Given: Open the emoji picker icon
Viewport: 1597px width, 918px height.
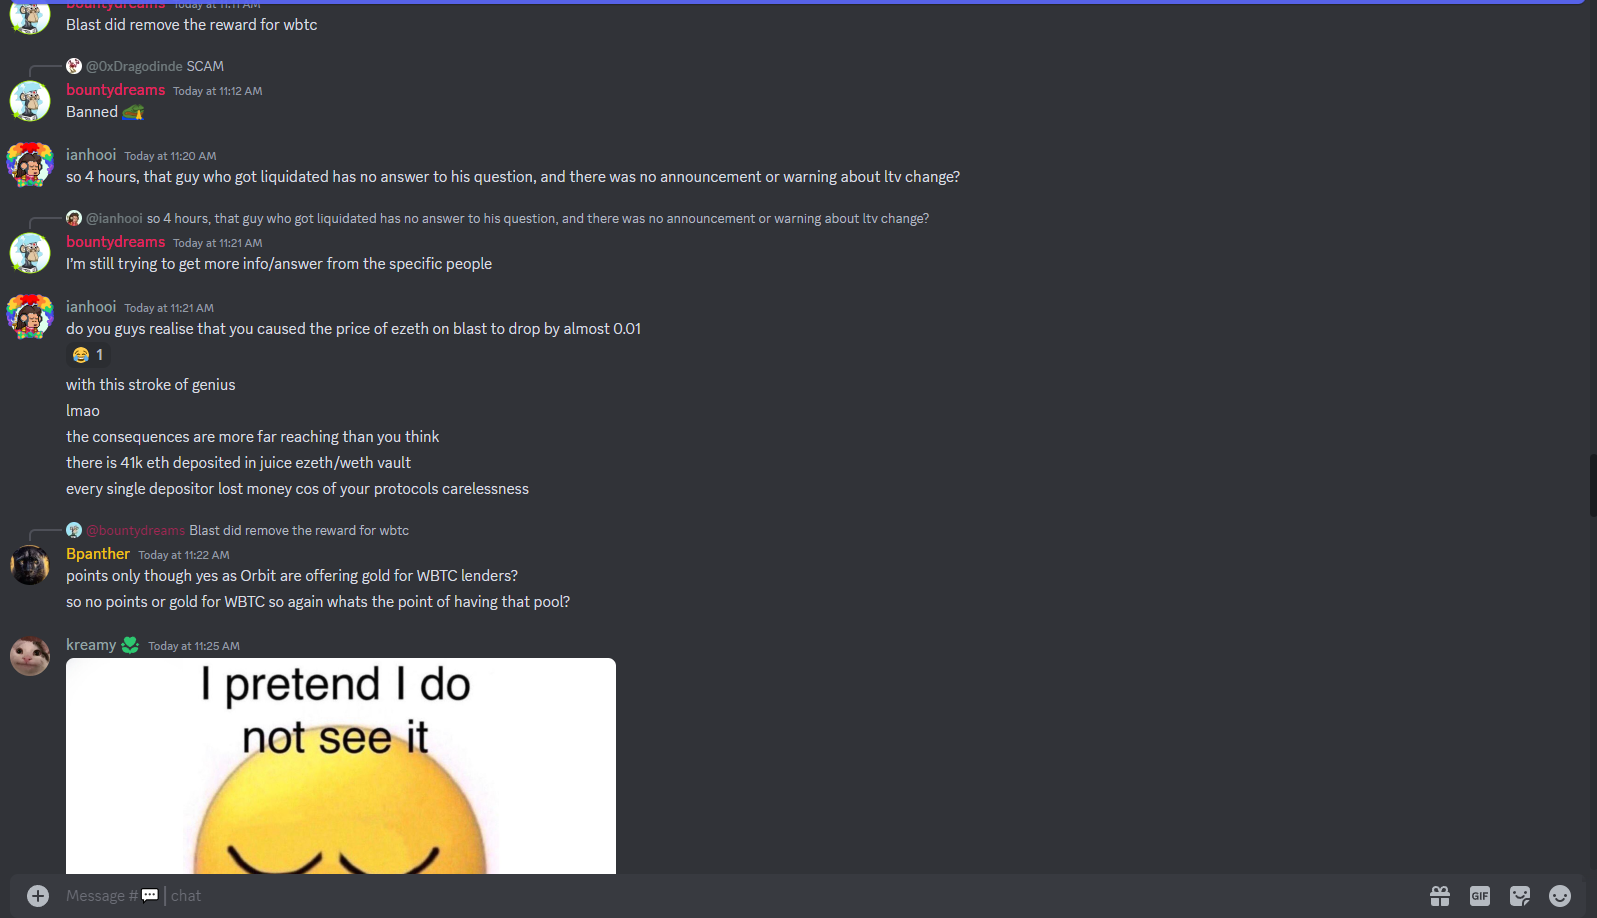Looking at the screenshot, I should pos(1560,896).
